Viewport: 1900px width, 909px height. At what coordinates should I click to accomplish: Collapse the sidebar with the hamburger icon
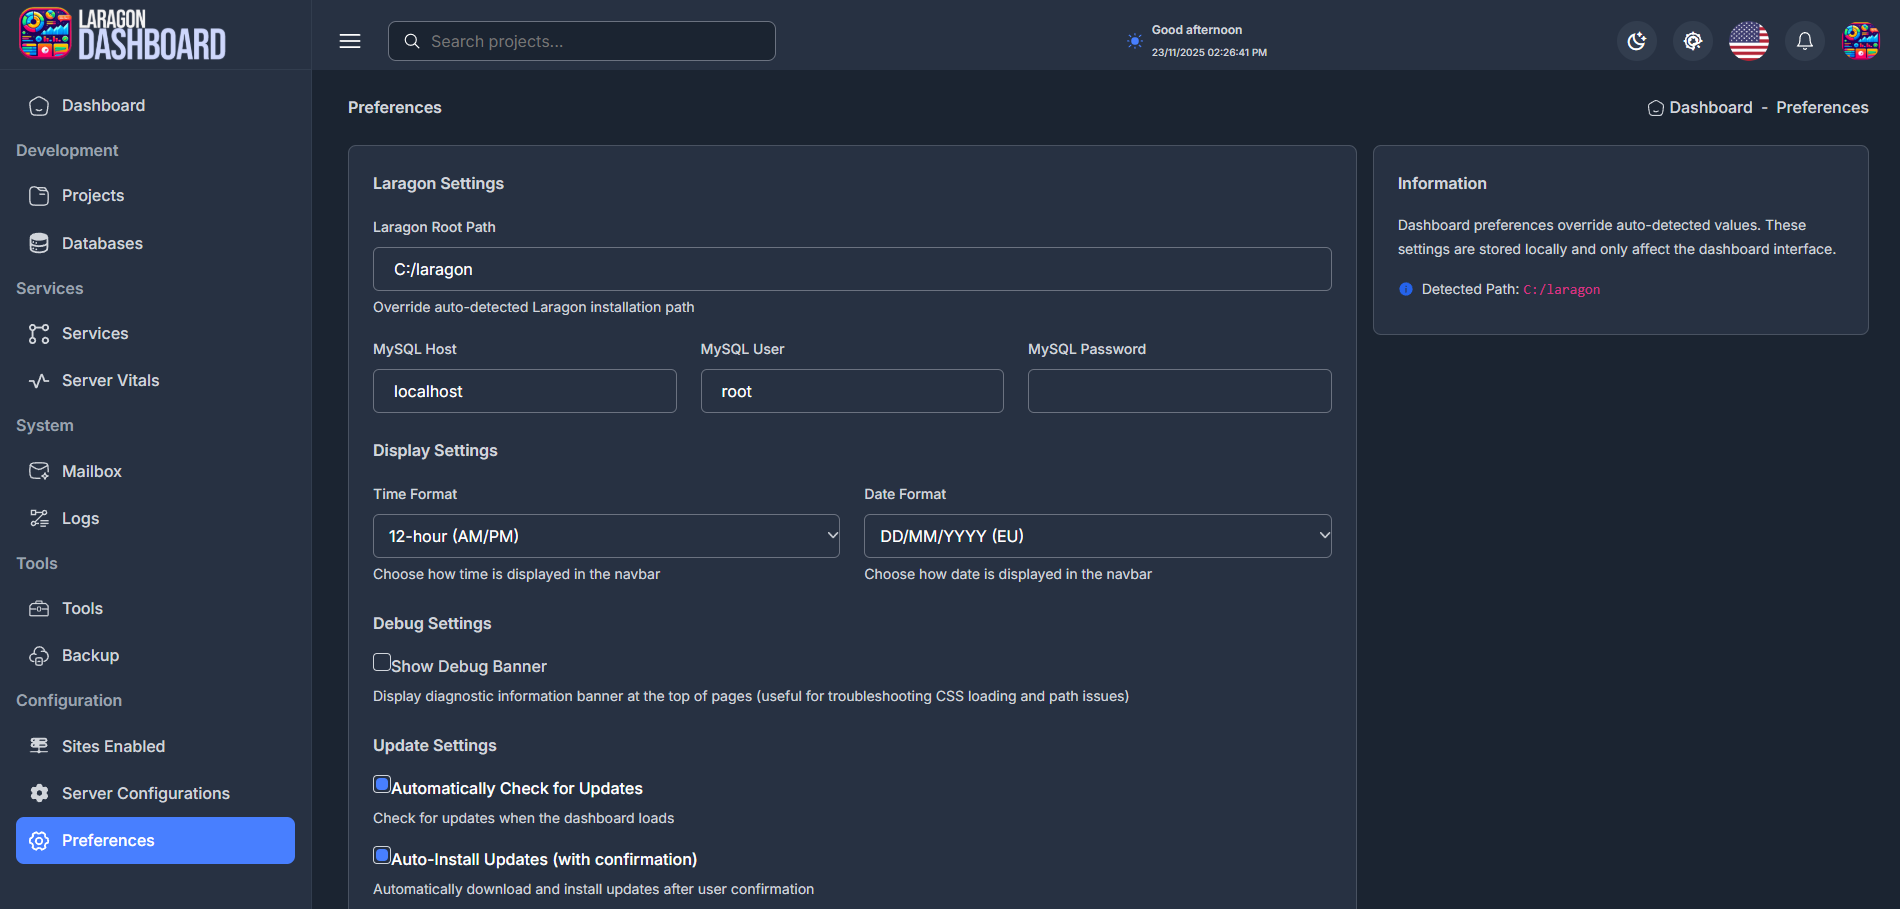coord(350,41)
